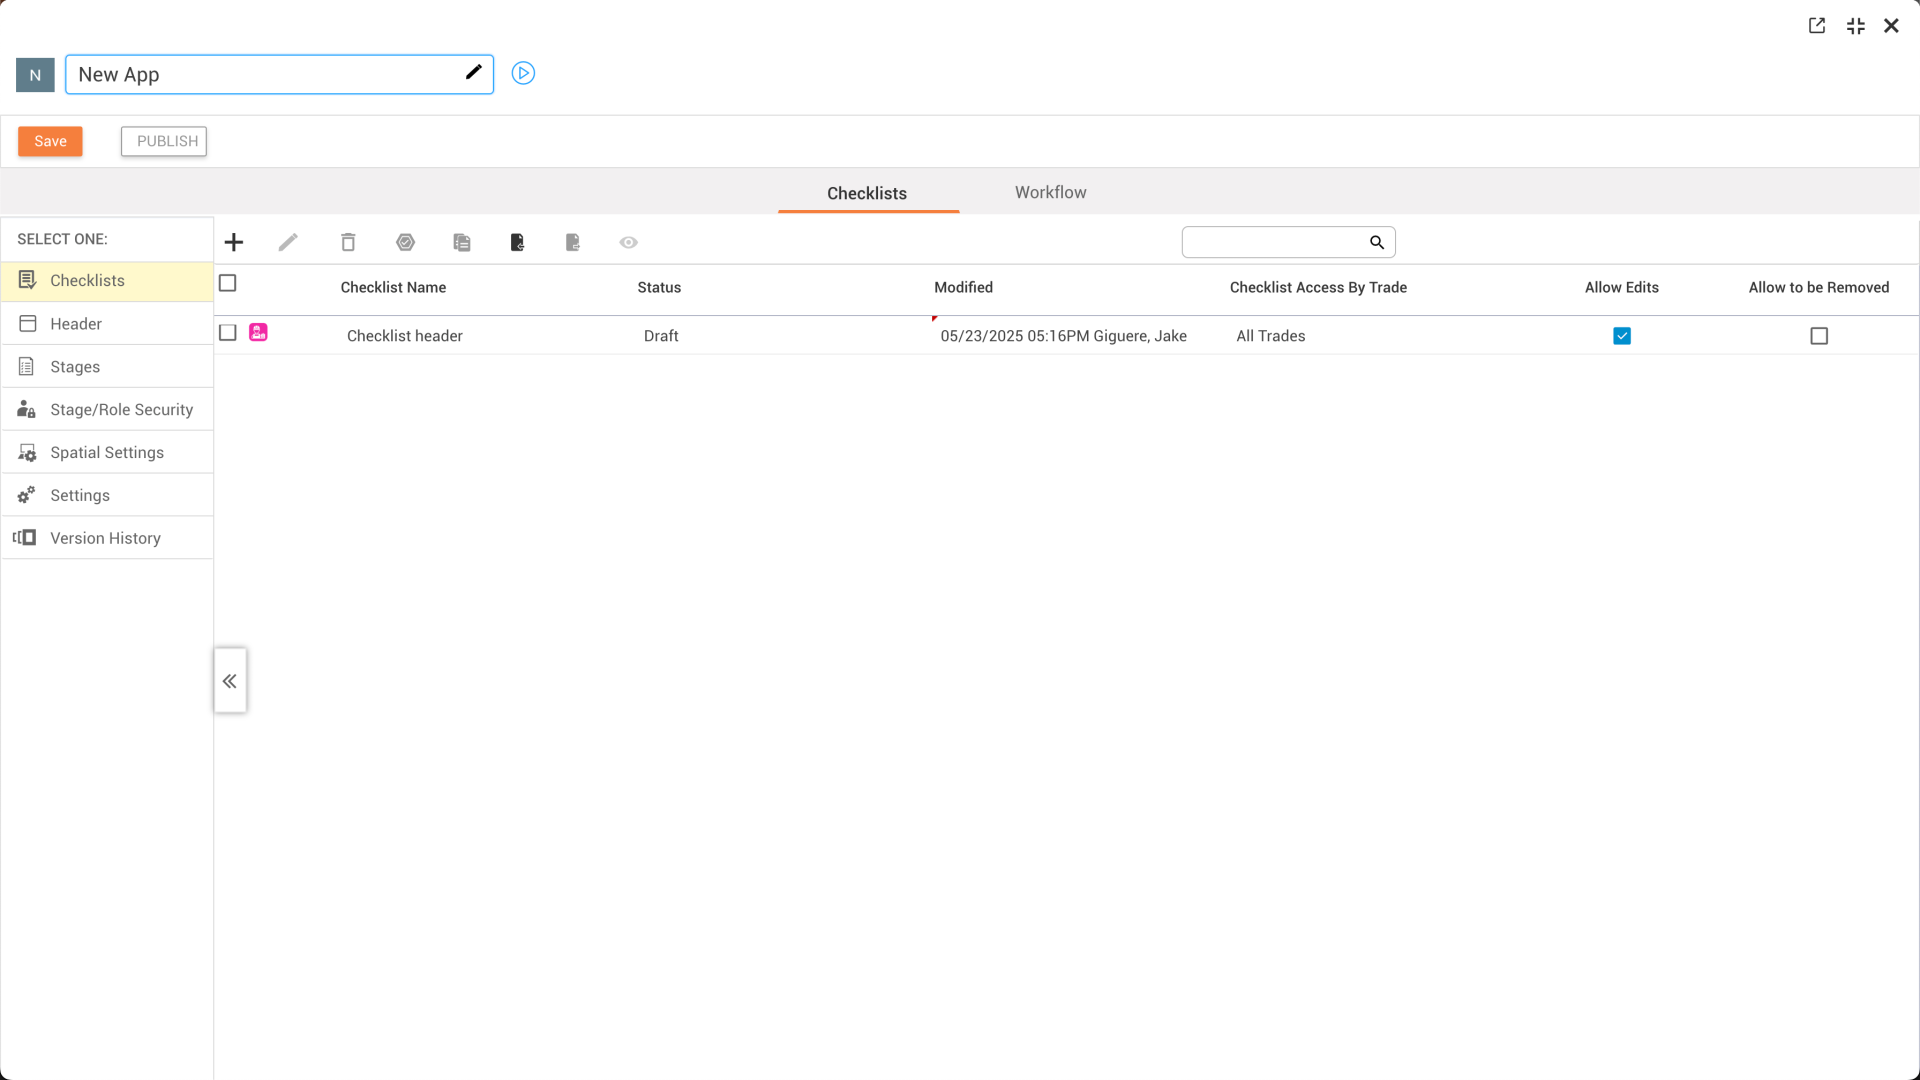Enable Allow to be Removed checkbox
Screen dimensions: 1920x1080
[1819, 336]
